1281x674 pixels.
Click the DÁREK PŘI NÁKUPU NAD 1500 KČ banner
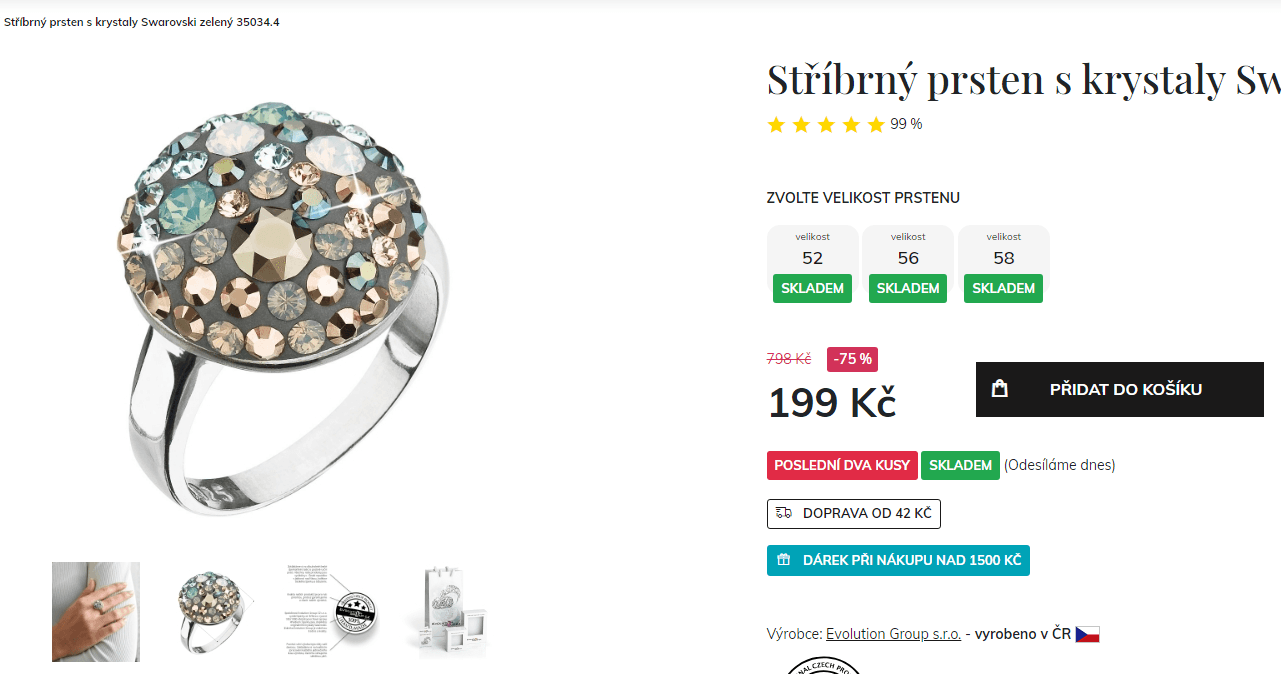point(898,560)
